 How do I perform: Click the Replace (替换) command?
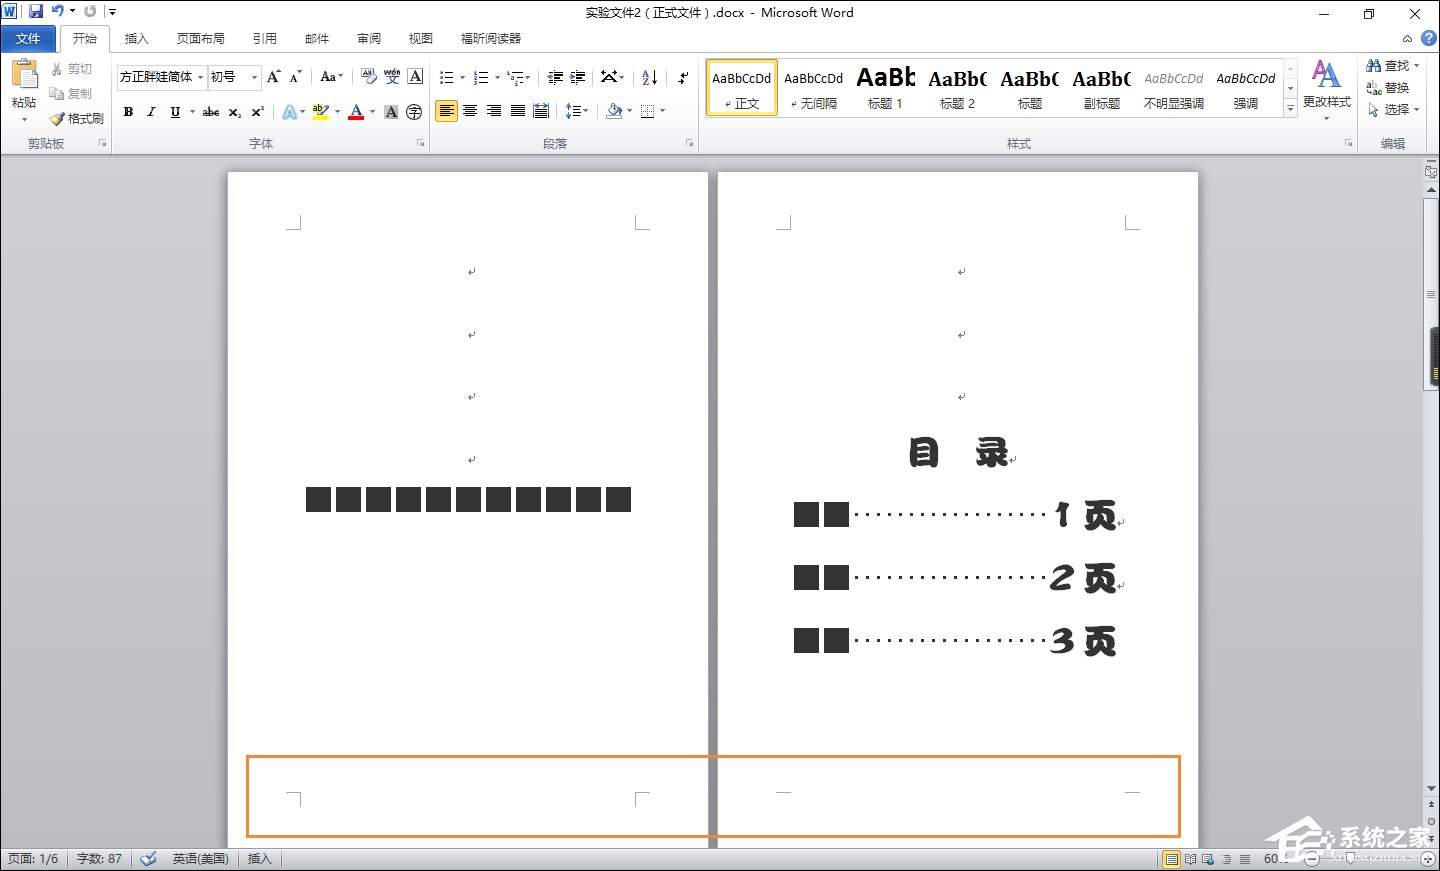[x=1388, y=88]
